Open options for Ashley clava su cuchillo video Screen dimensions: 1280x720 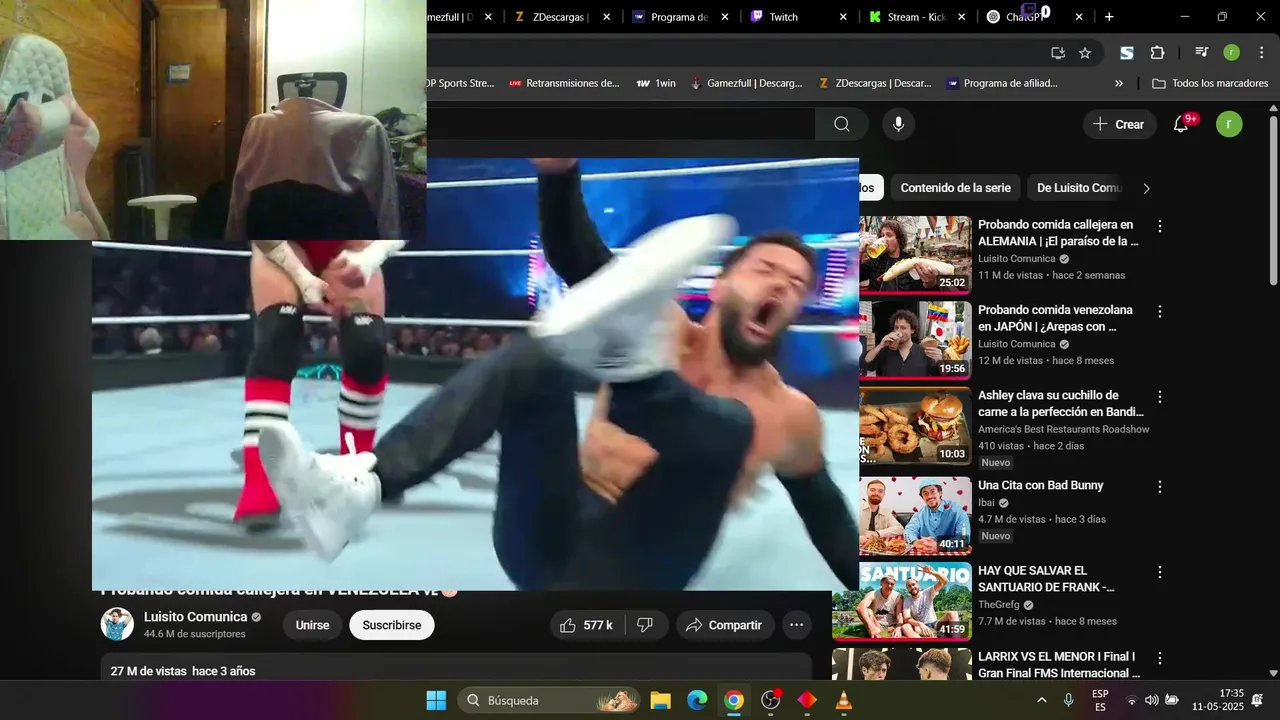point(1160,397)
